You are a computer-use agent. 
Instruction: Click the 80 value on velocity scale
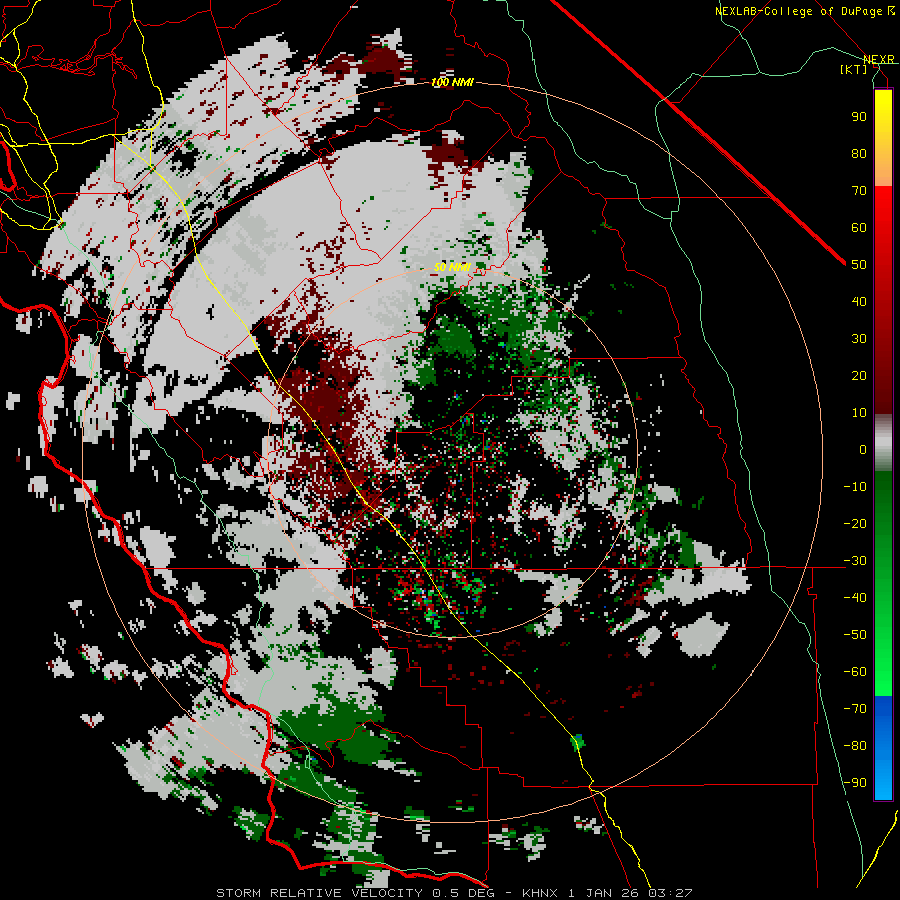[x=859, y=153]
